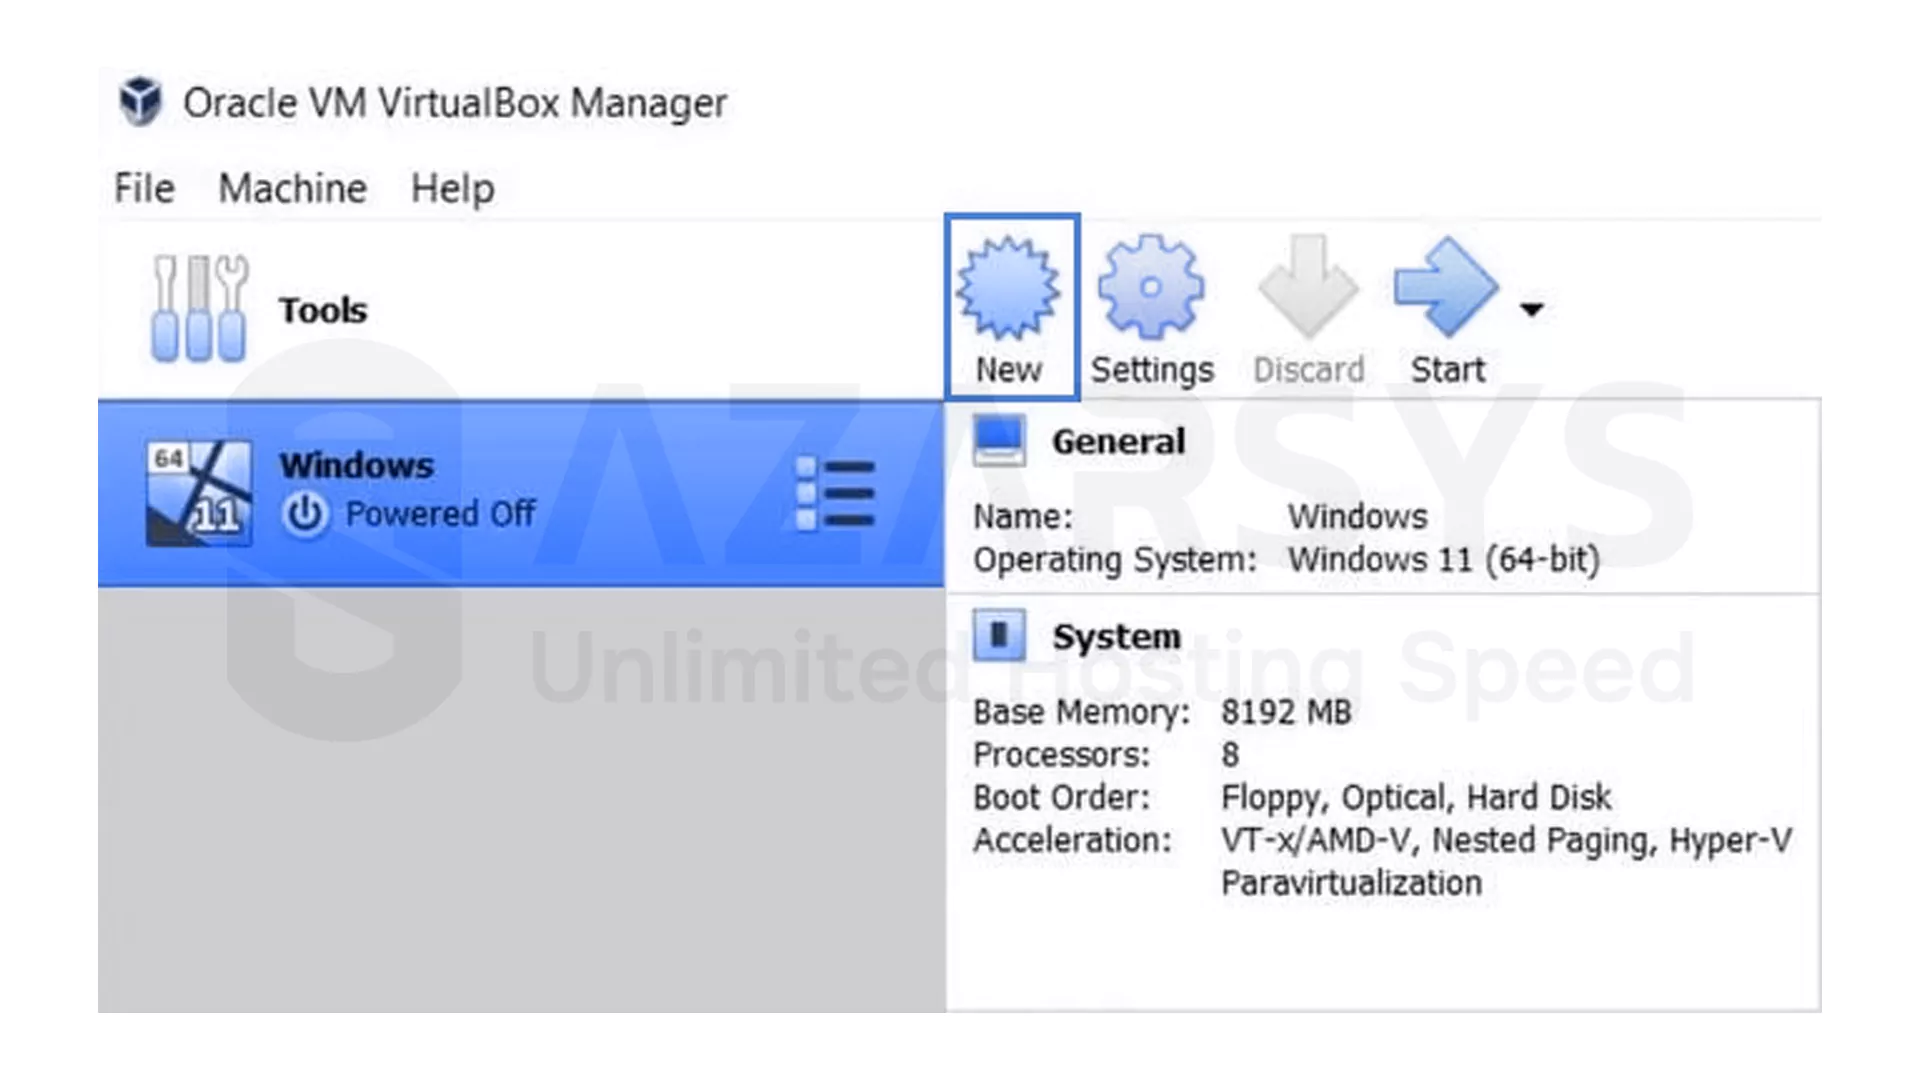Click the New machine starburst icon
The image size is (1920, 1080).
(x=1008, y=288)
